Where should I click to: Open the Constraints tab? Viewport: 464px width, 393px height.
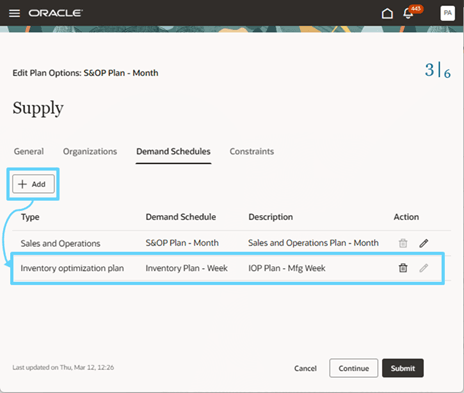(x=252, y=151)
